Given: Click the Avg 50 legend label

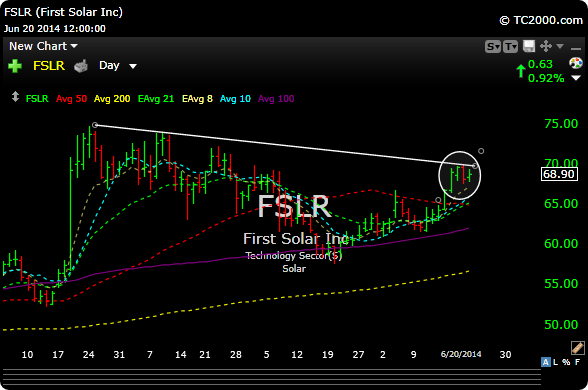Looking at the screenshot, I should pos(71,99).
